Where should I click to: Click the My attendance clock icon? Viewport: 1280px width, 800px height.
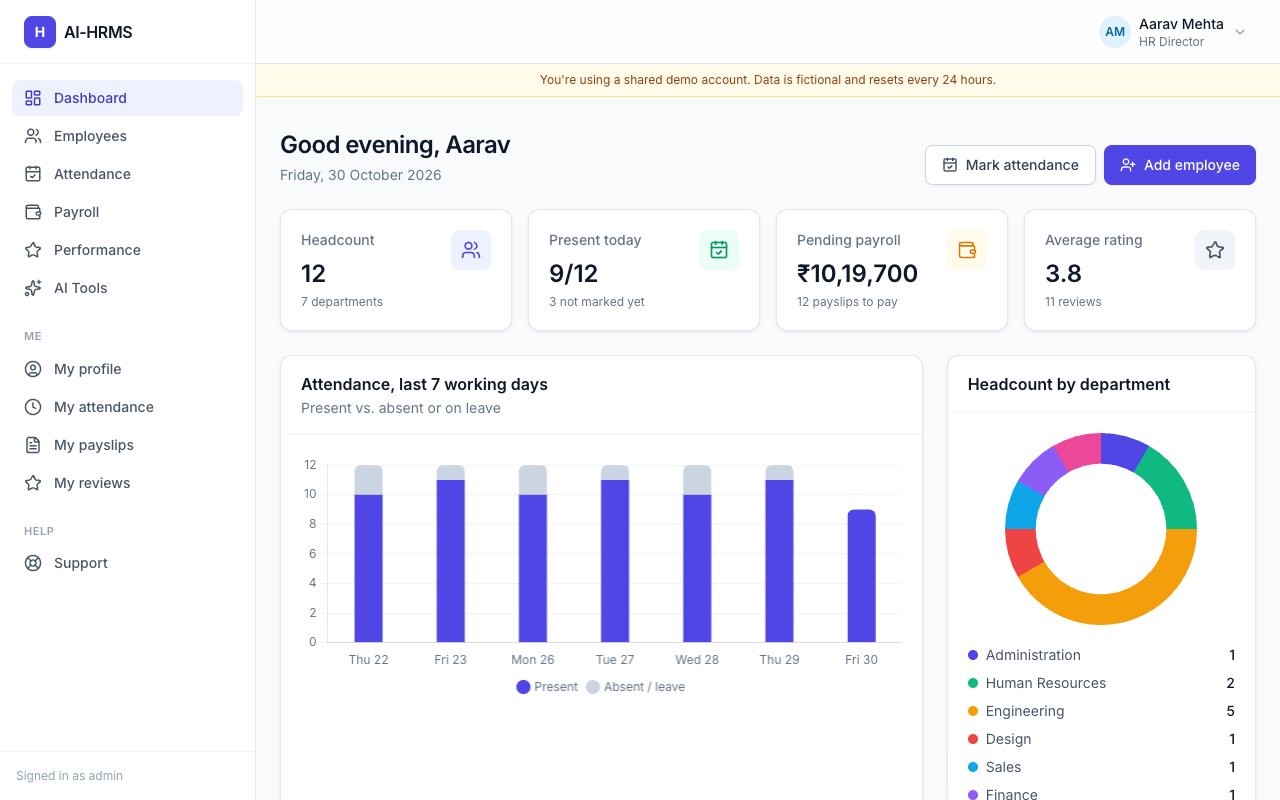33,407
